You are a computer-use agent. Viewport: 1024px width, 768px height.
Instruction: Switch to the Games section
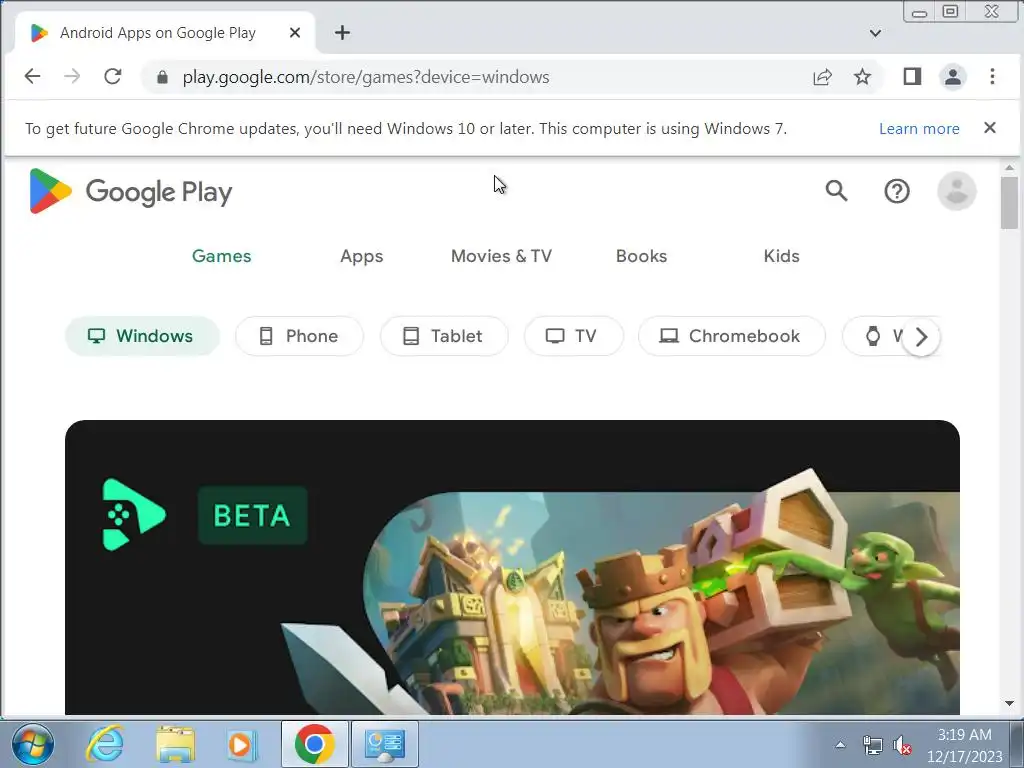click(221, 256)
